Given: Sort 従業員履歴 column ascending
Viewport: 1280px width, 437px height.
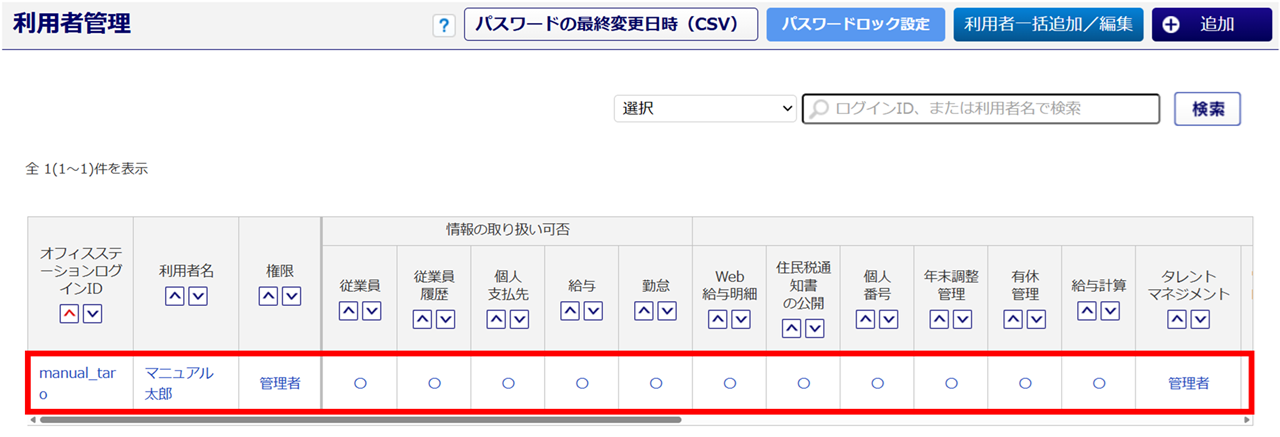Looking at the screenshot, I should pos(422,320).
